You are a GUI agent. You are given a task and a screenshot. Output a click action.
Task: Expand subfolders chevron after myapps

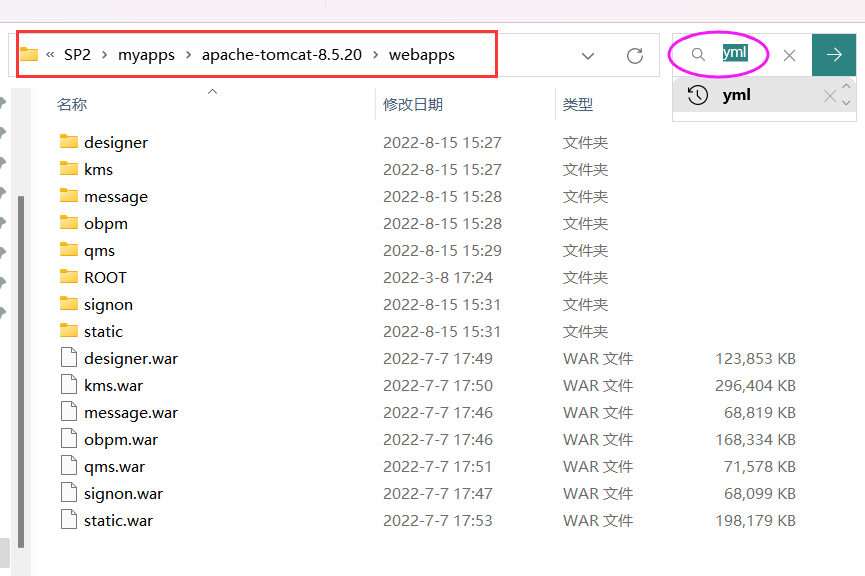click(x=189, y=55)
